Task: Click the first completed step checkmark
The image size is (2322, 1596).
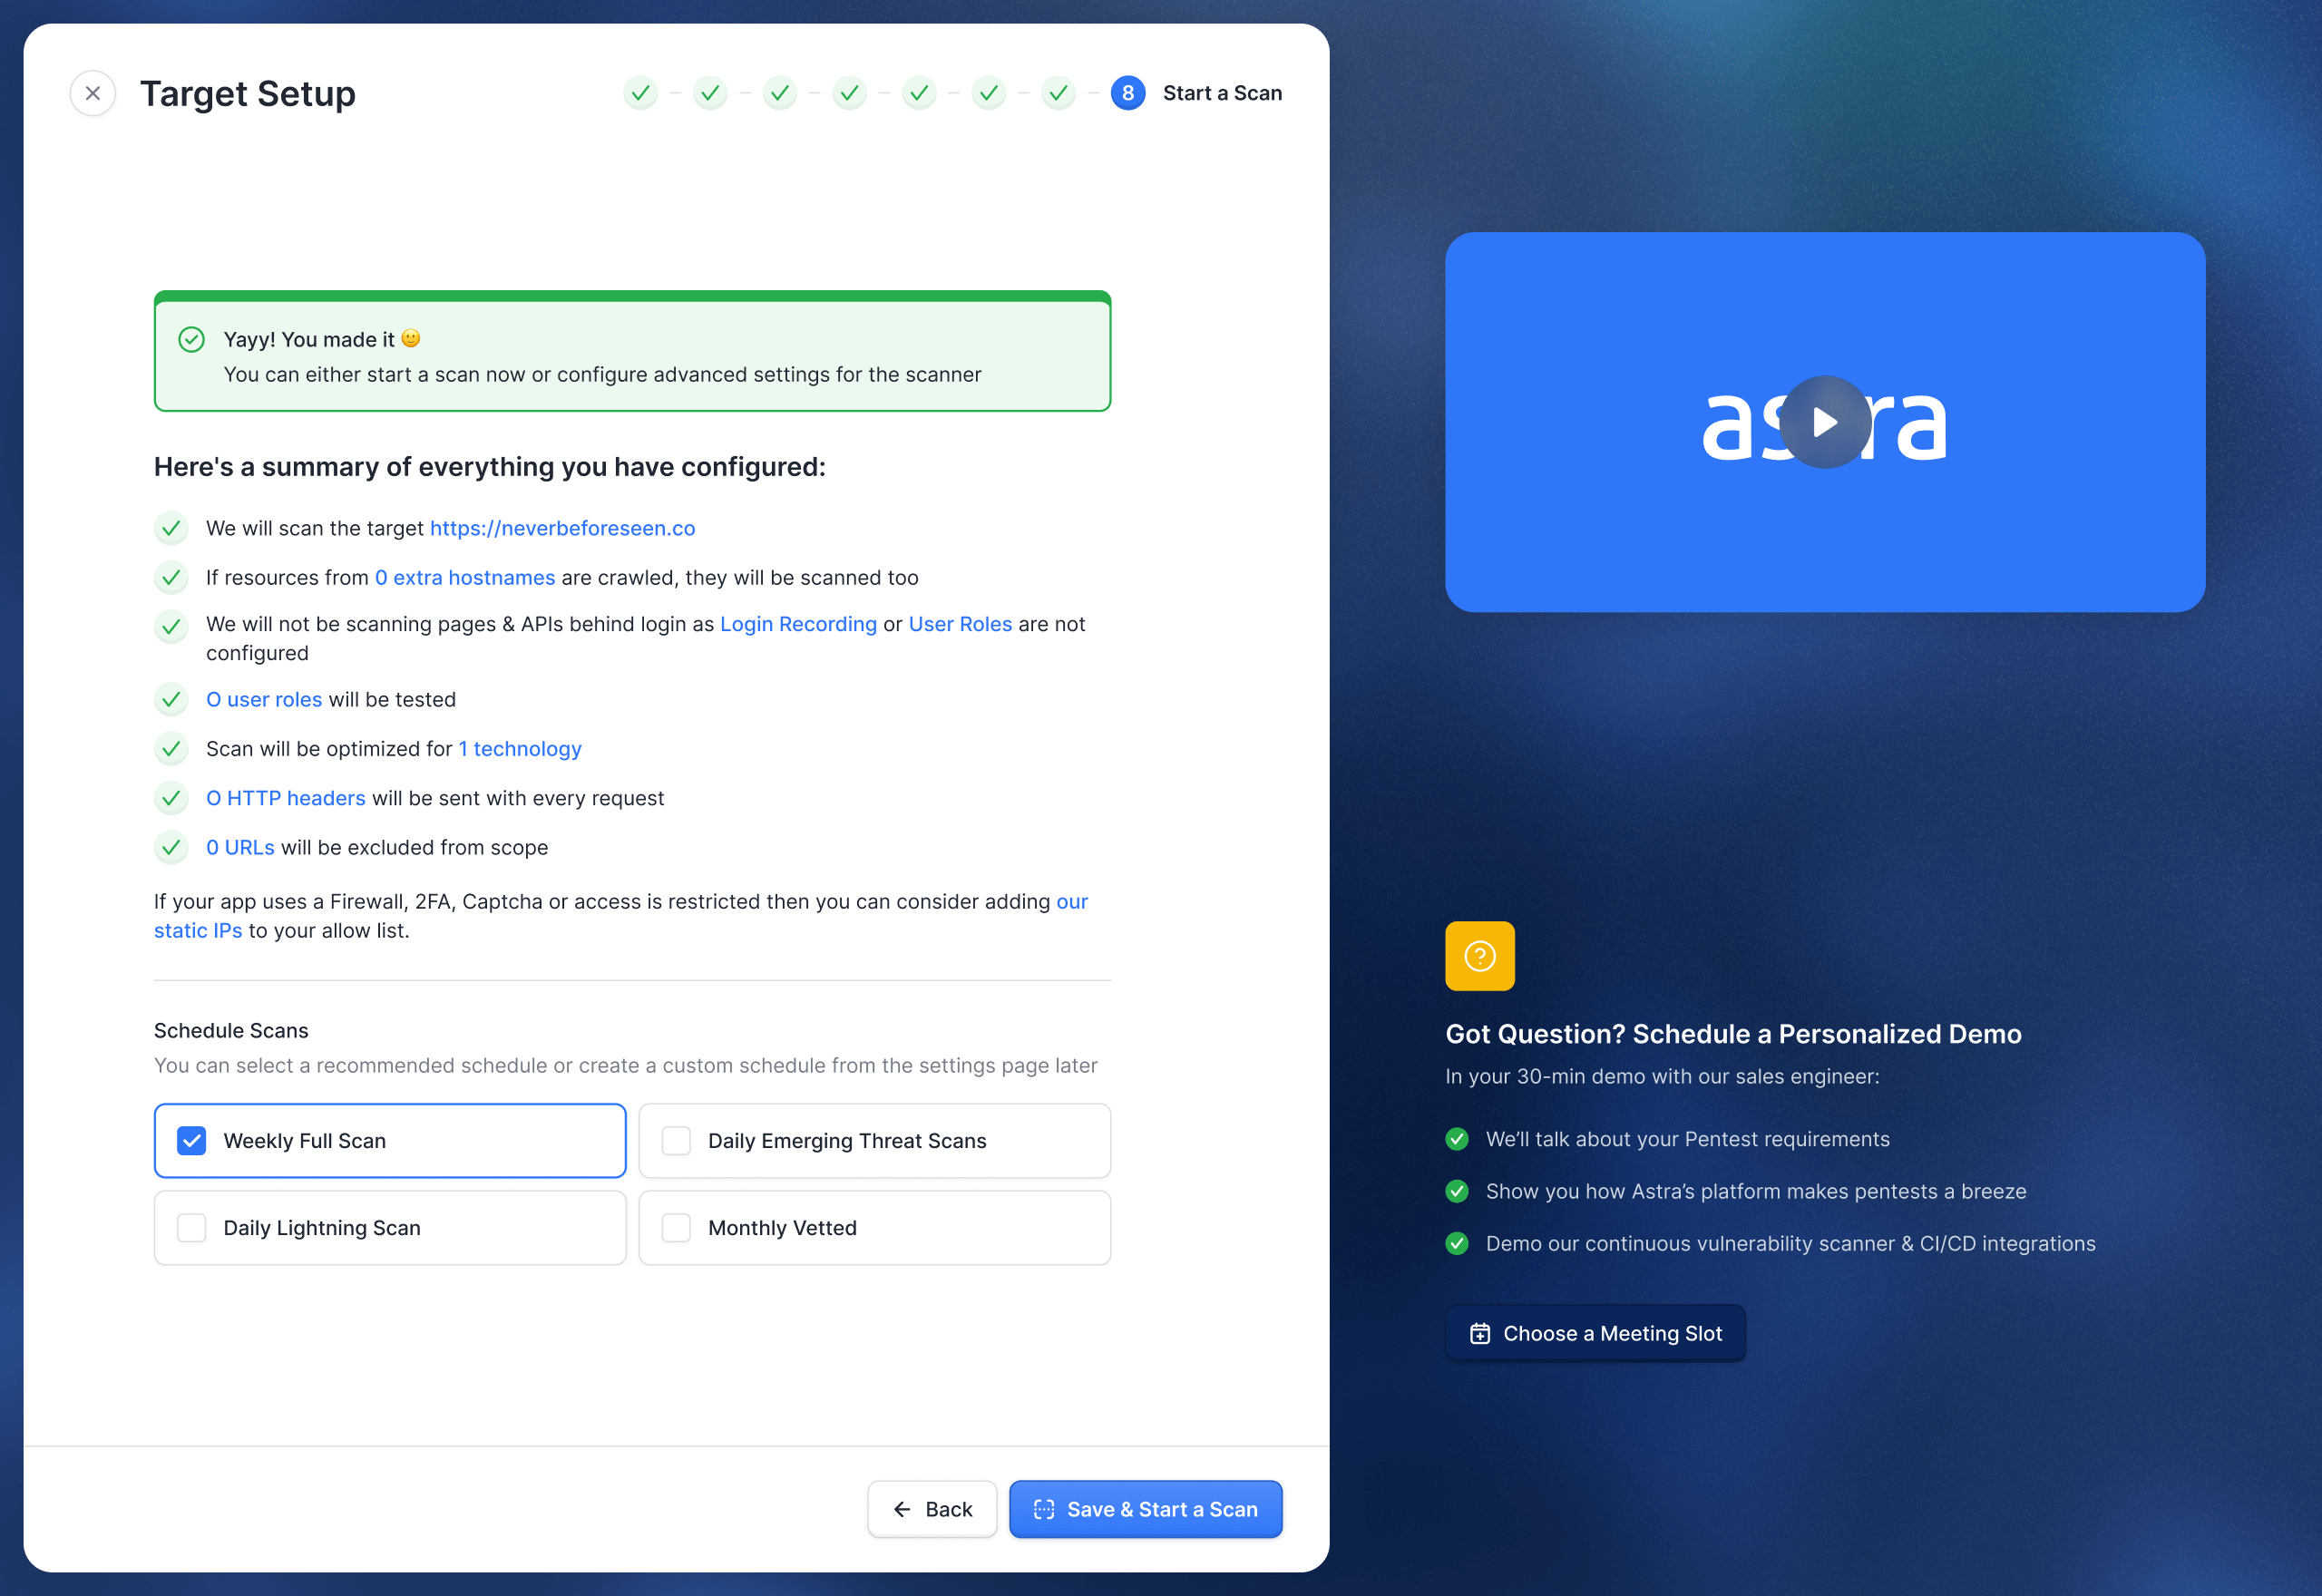Action: pyautogui.click(x=640, y=93)
